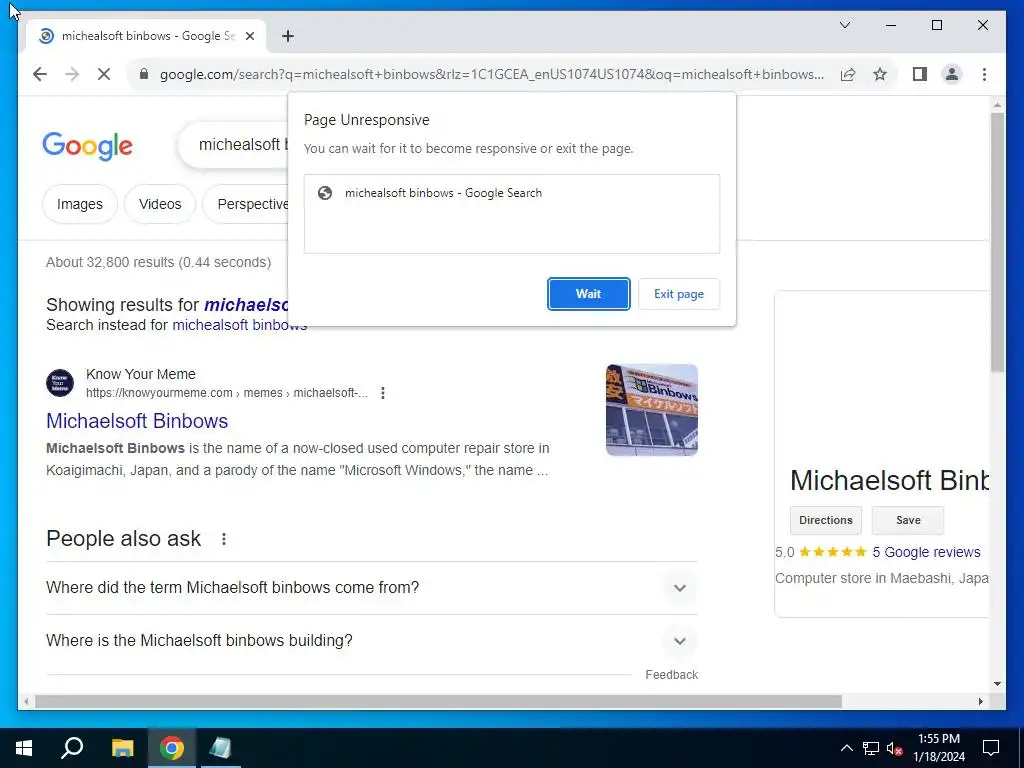Open Windows taskbar search
The height and width of the screenshot is (768, 1024).
coord(72,748)
